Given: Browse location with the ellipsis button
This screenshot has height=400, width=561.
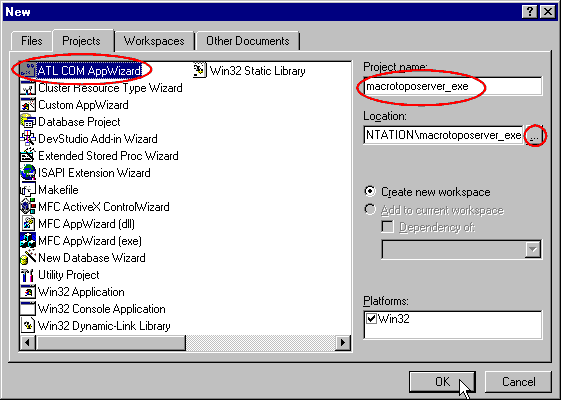Looking at the screenshot, I should coord(534,135).
